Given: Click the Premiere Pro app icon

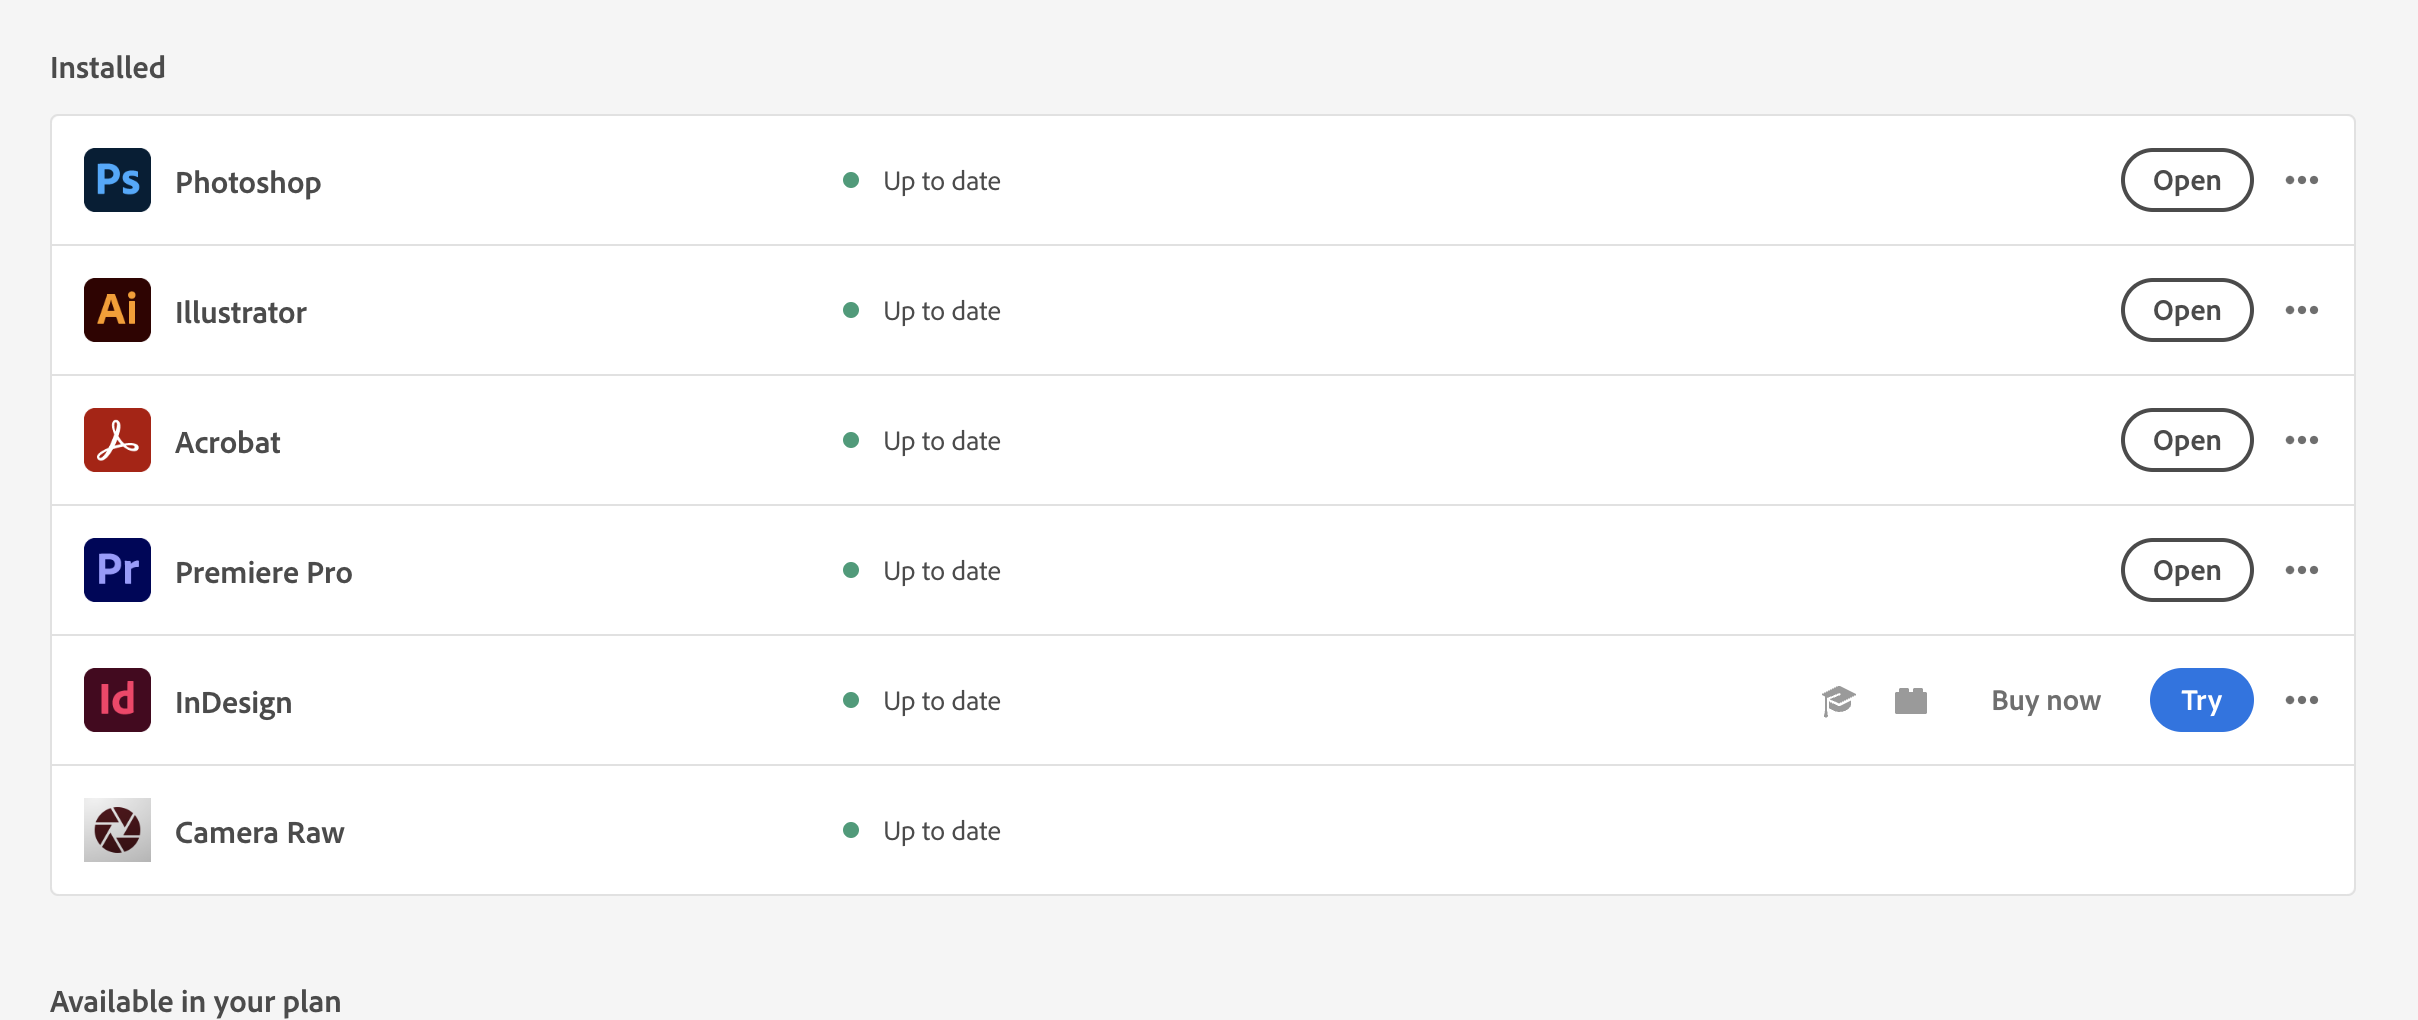Looking at the screenshot, I should 117,570.
